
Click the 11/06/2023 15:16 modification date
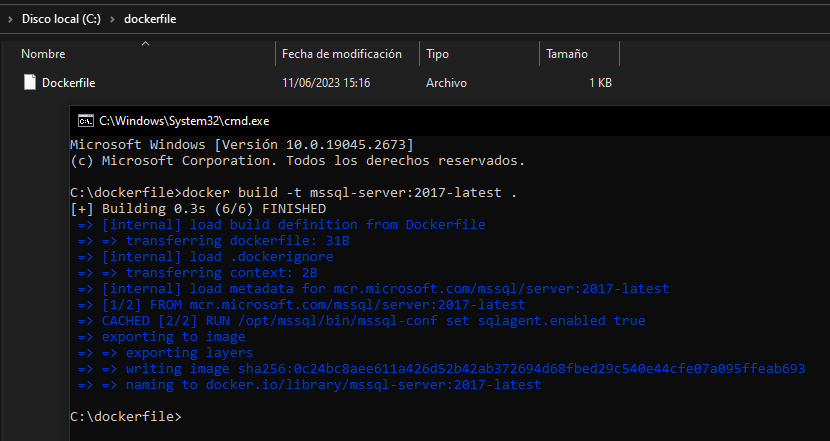(x=326, y=83)
